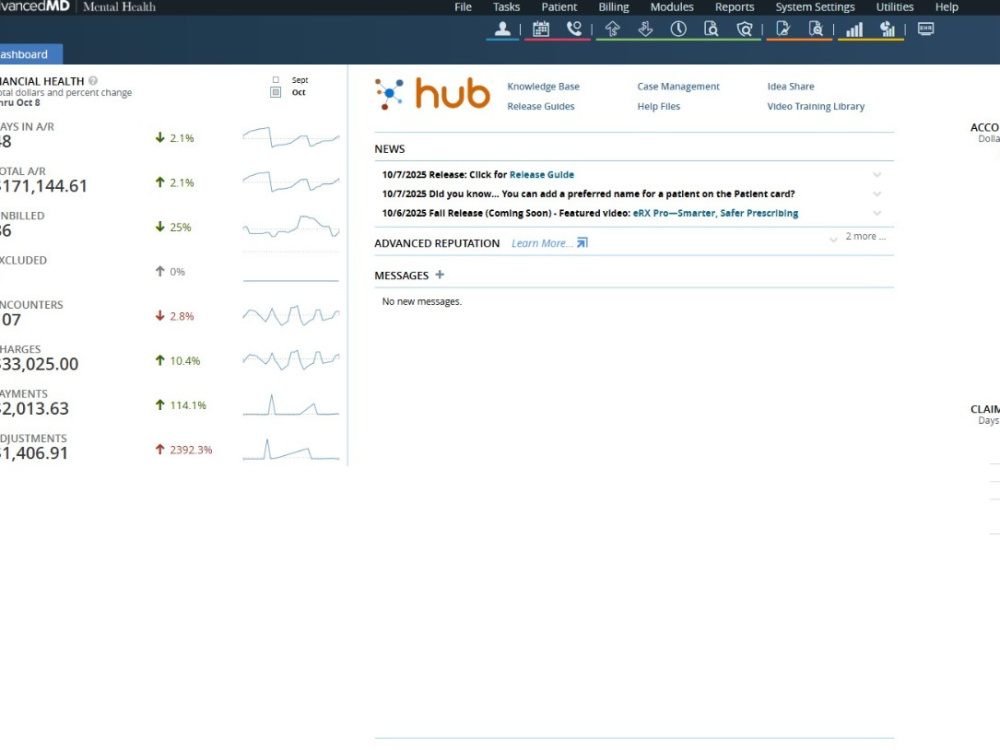
Task: Click the Payments sparkline chart
Action: click(x=291, y=405)
